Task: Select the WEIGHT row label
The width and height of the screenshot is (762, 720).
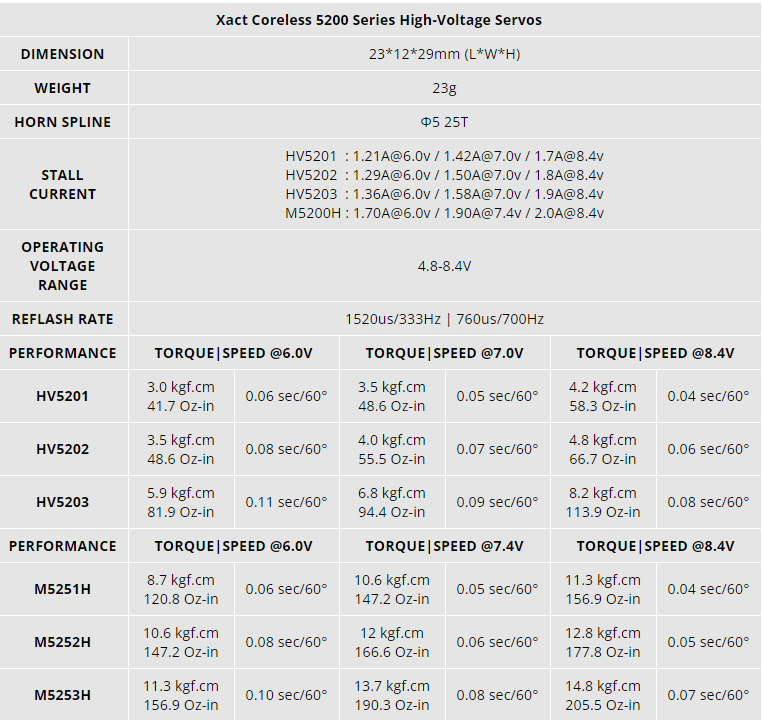Action: (x=63, y=88)
